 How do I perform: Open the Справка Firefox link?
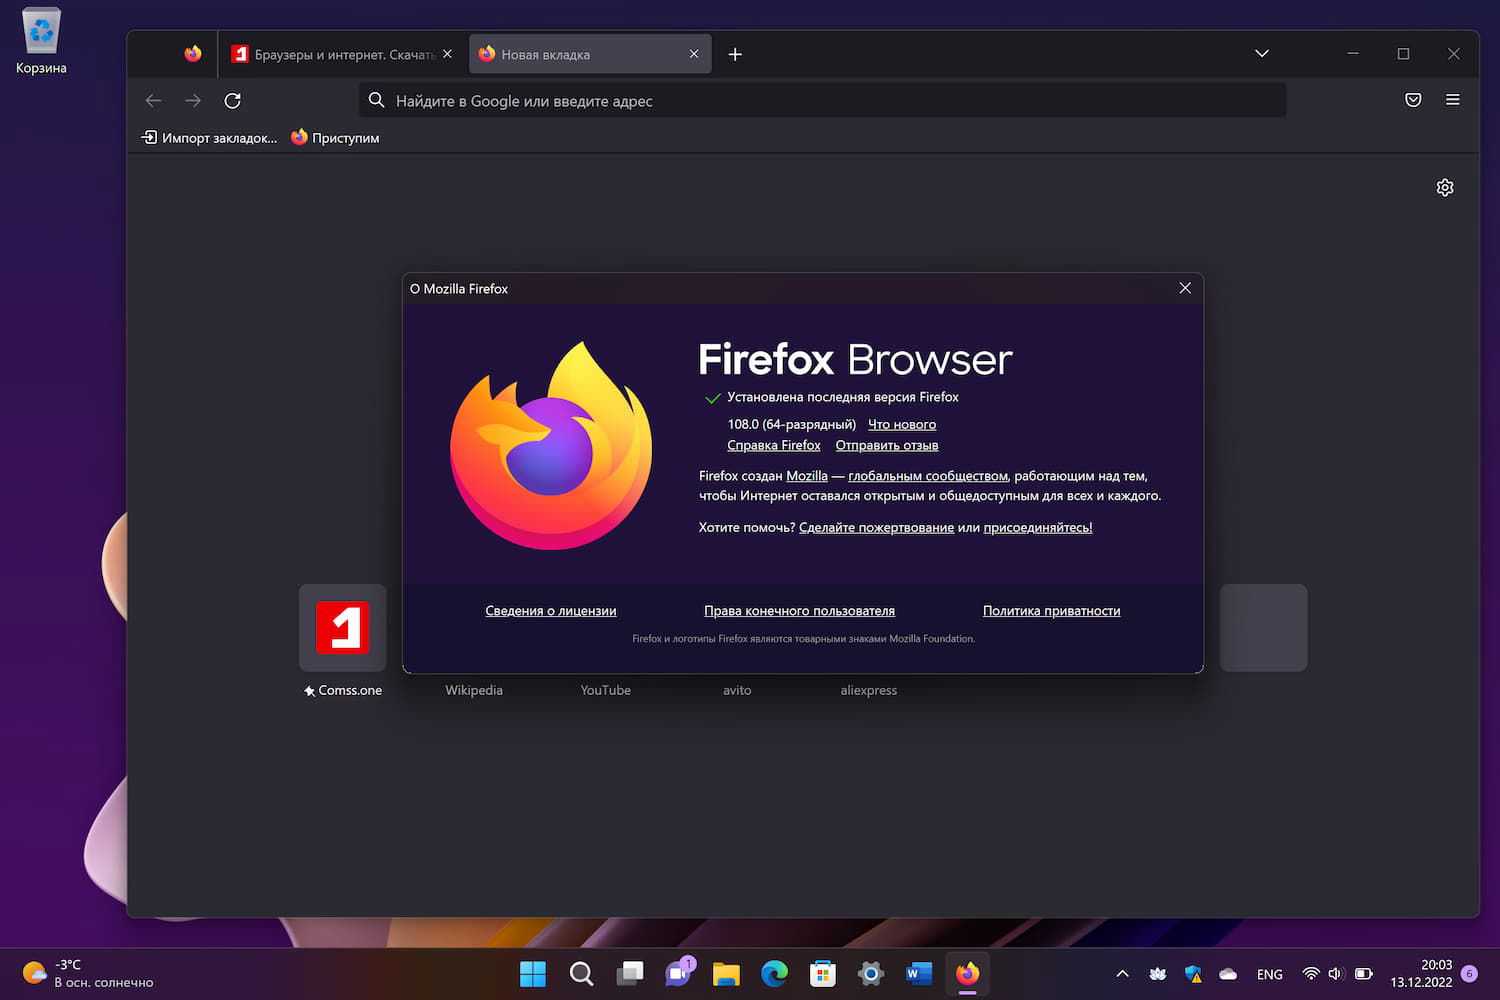tap(774, 445)
